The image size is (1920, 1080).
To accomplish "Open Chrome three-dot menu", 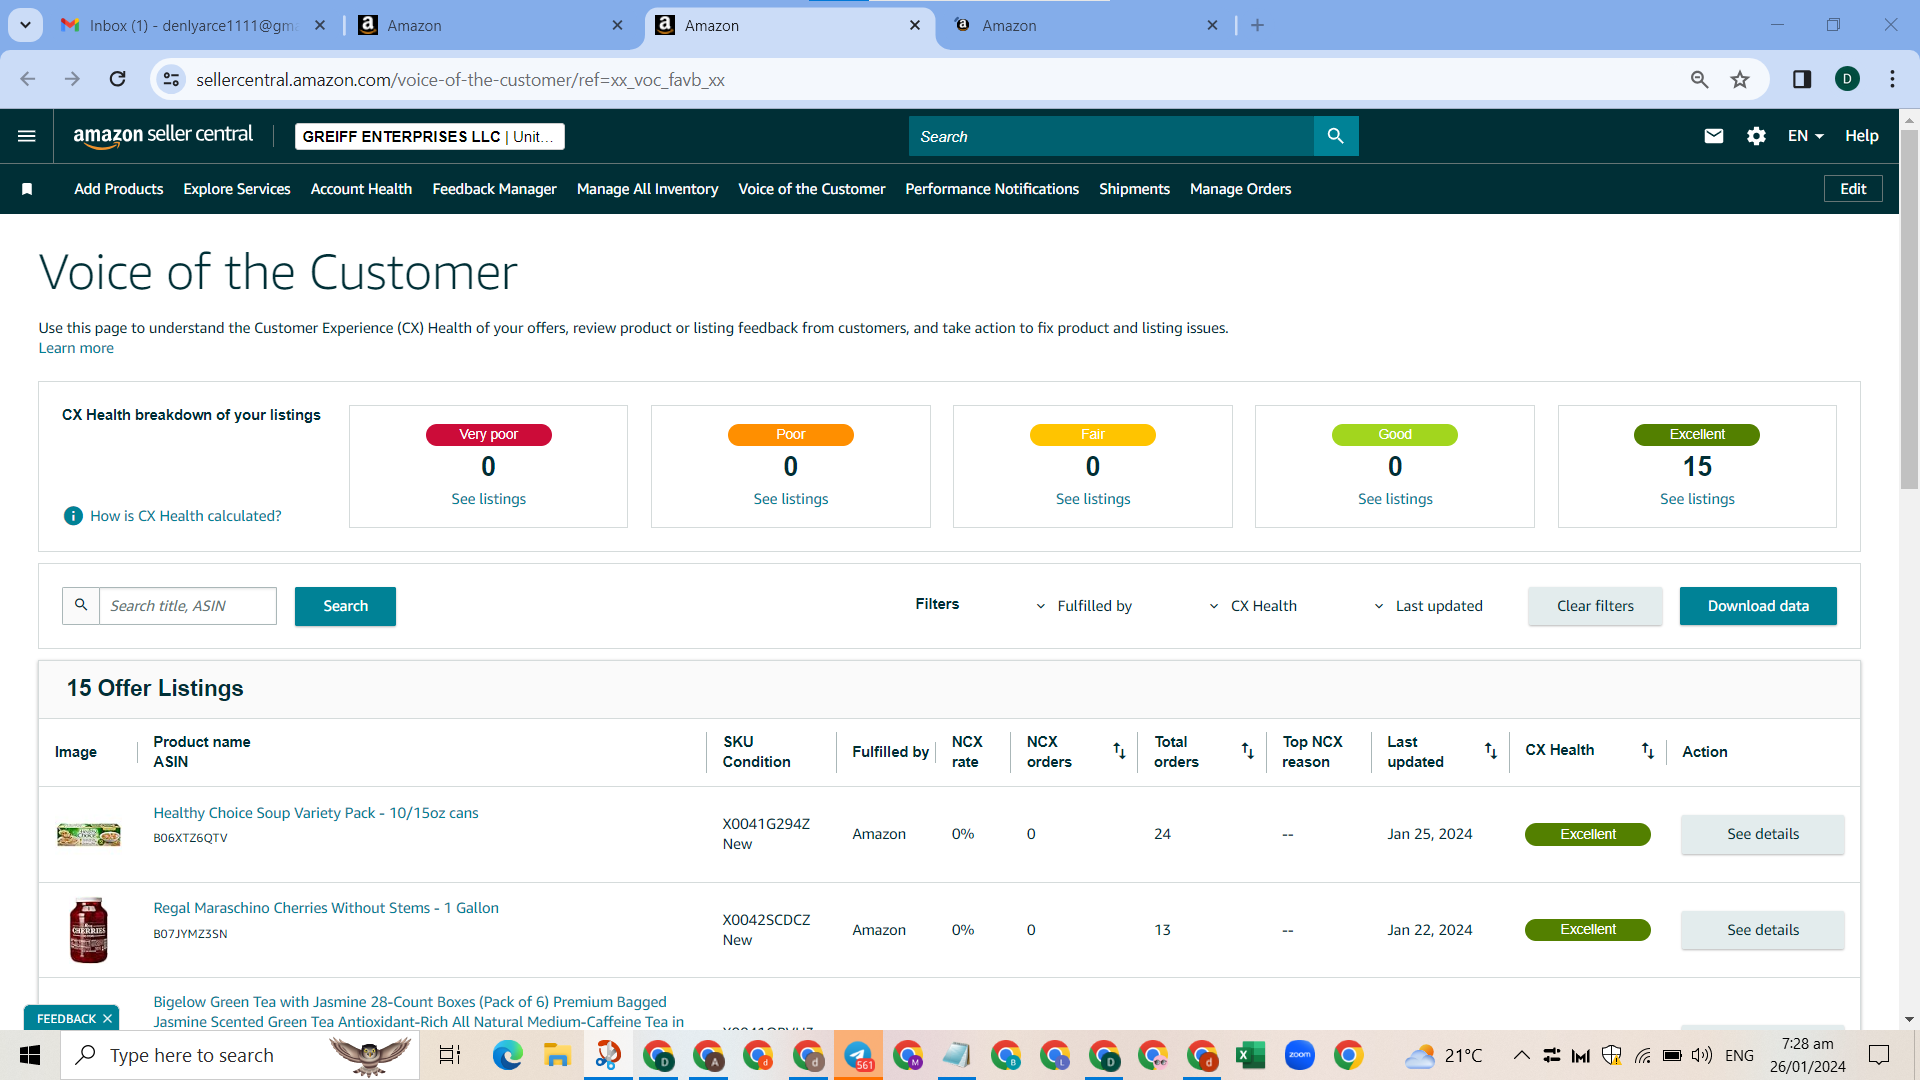I will click(x=1892, y=79).
